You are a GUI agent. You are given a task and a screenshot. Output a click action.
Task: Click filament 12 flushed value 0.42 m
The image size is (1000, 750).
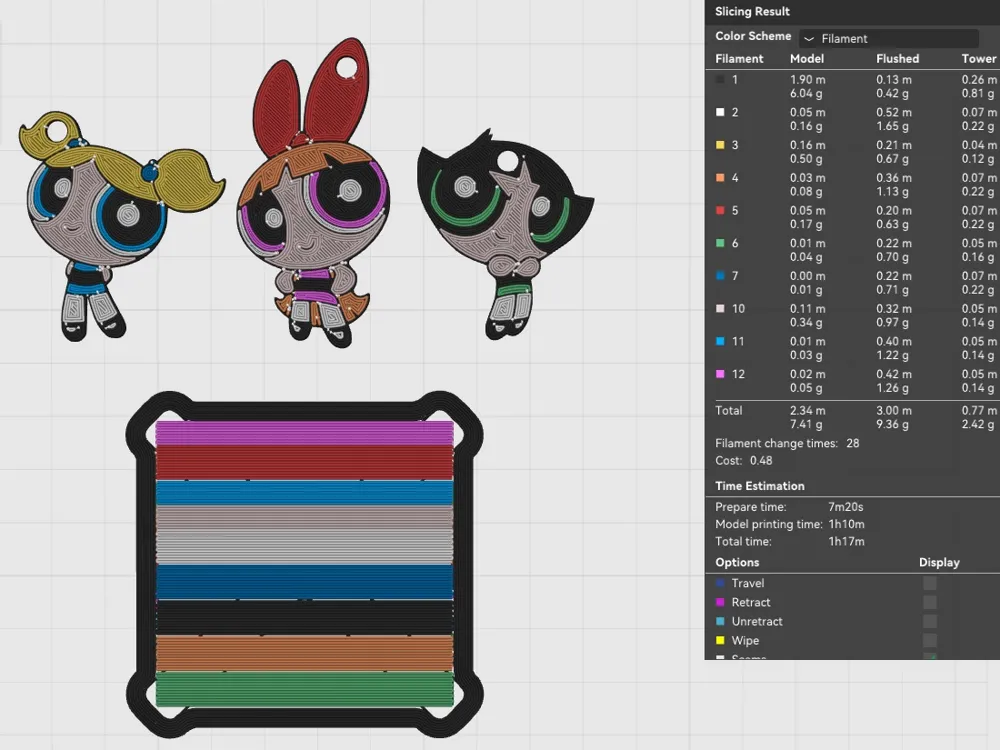tap(893, 374)
